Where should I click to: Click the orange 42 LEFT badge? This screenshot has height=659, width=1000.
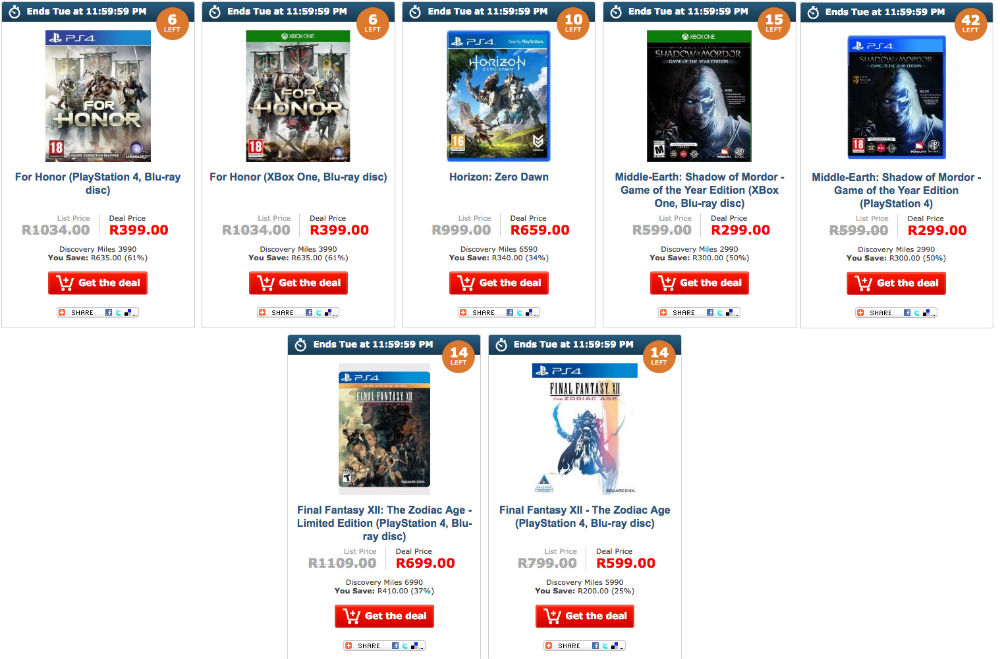[971, 24]
